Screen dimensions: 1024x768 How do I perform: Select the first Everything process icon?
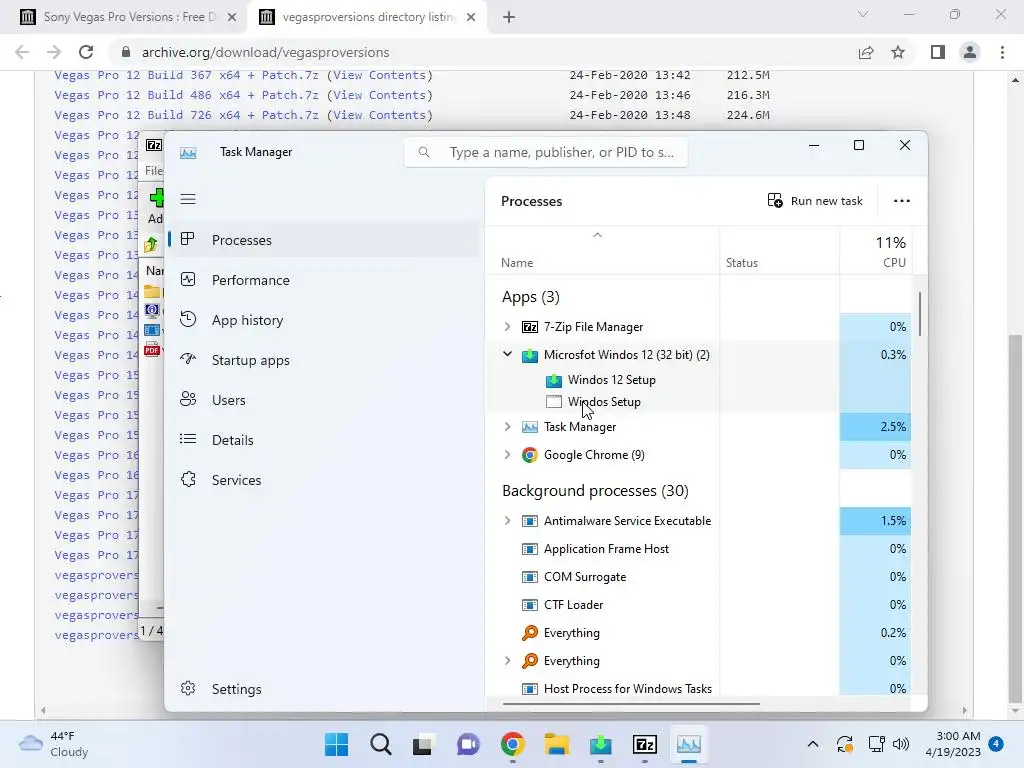[x=530, y=633]
